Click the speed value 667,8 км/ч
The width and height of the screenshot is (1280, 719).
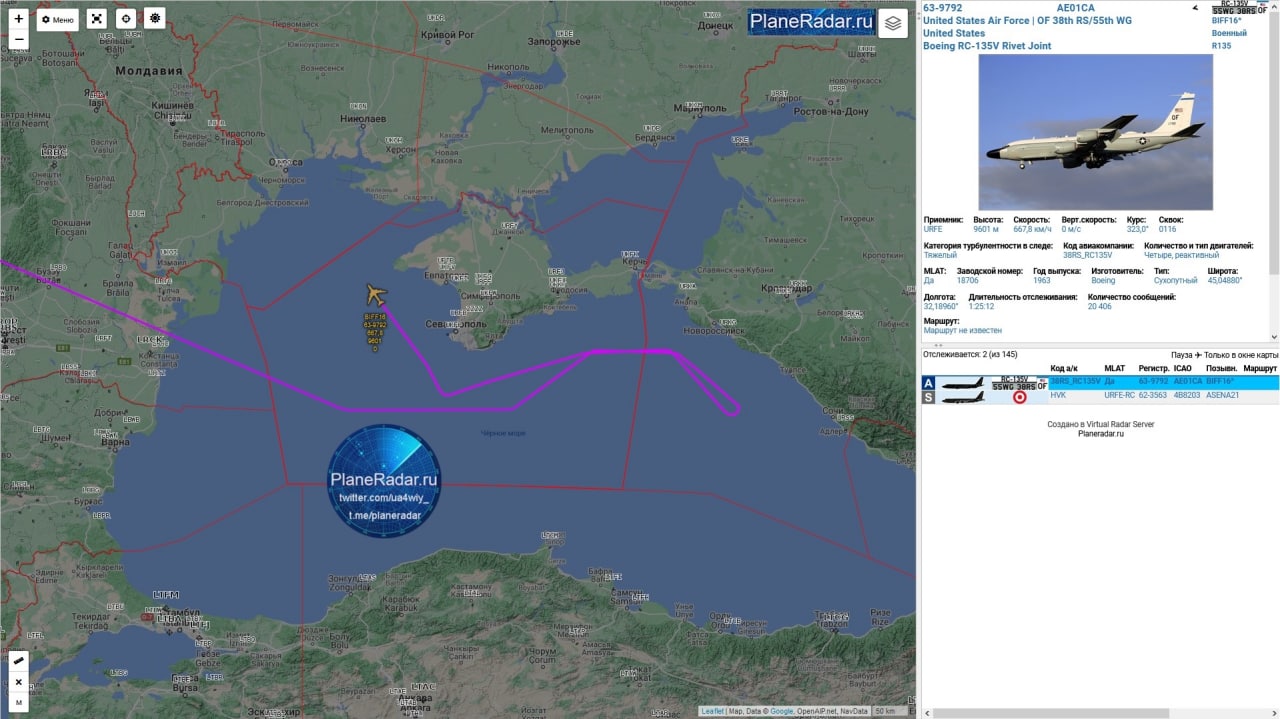[x=1032, y=229]
